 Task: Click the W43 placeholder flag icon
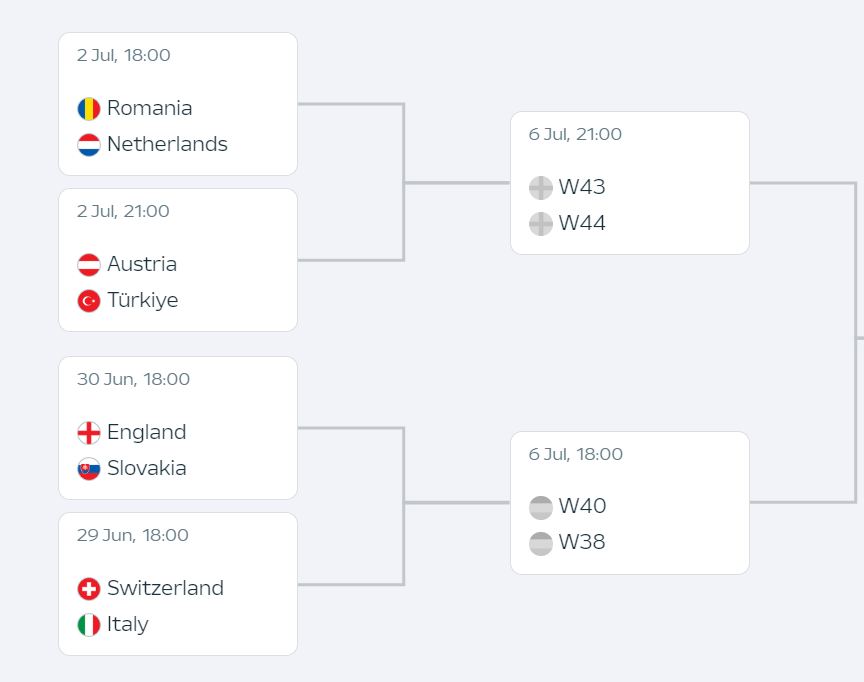click(x=541, y=188)
